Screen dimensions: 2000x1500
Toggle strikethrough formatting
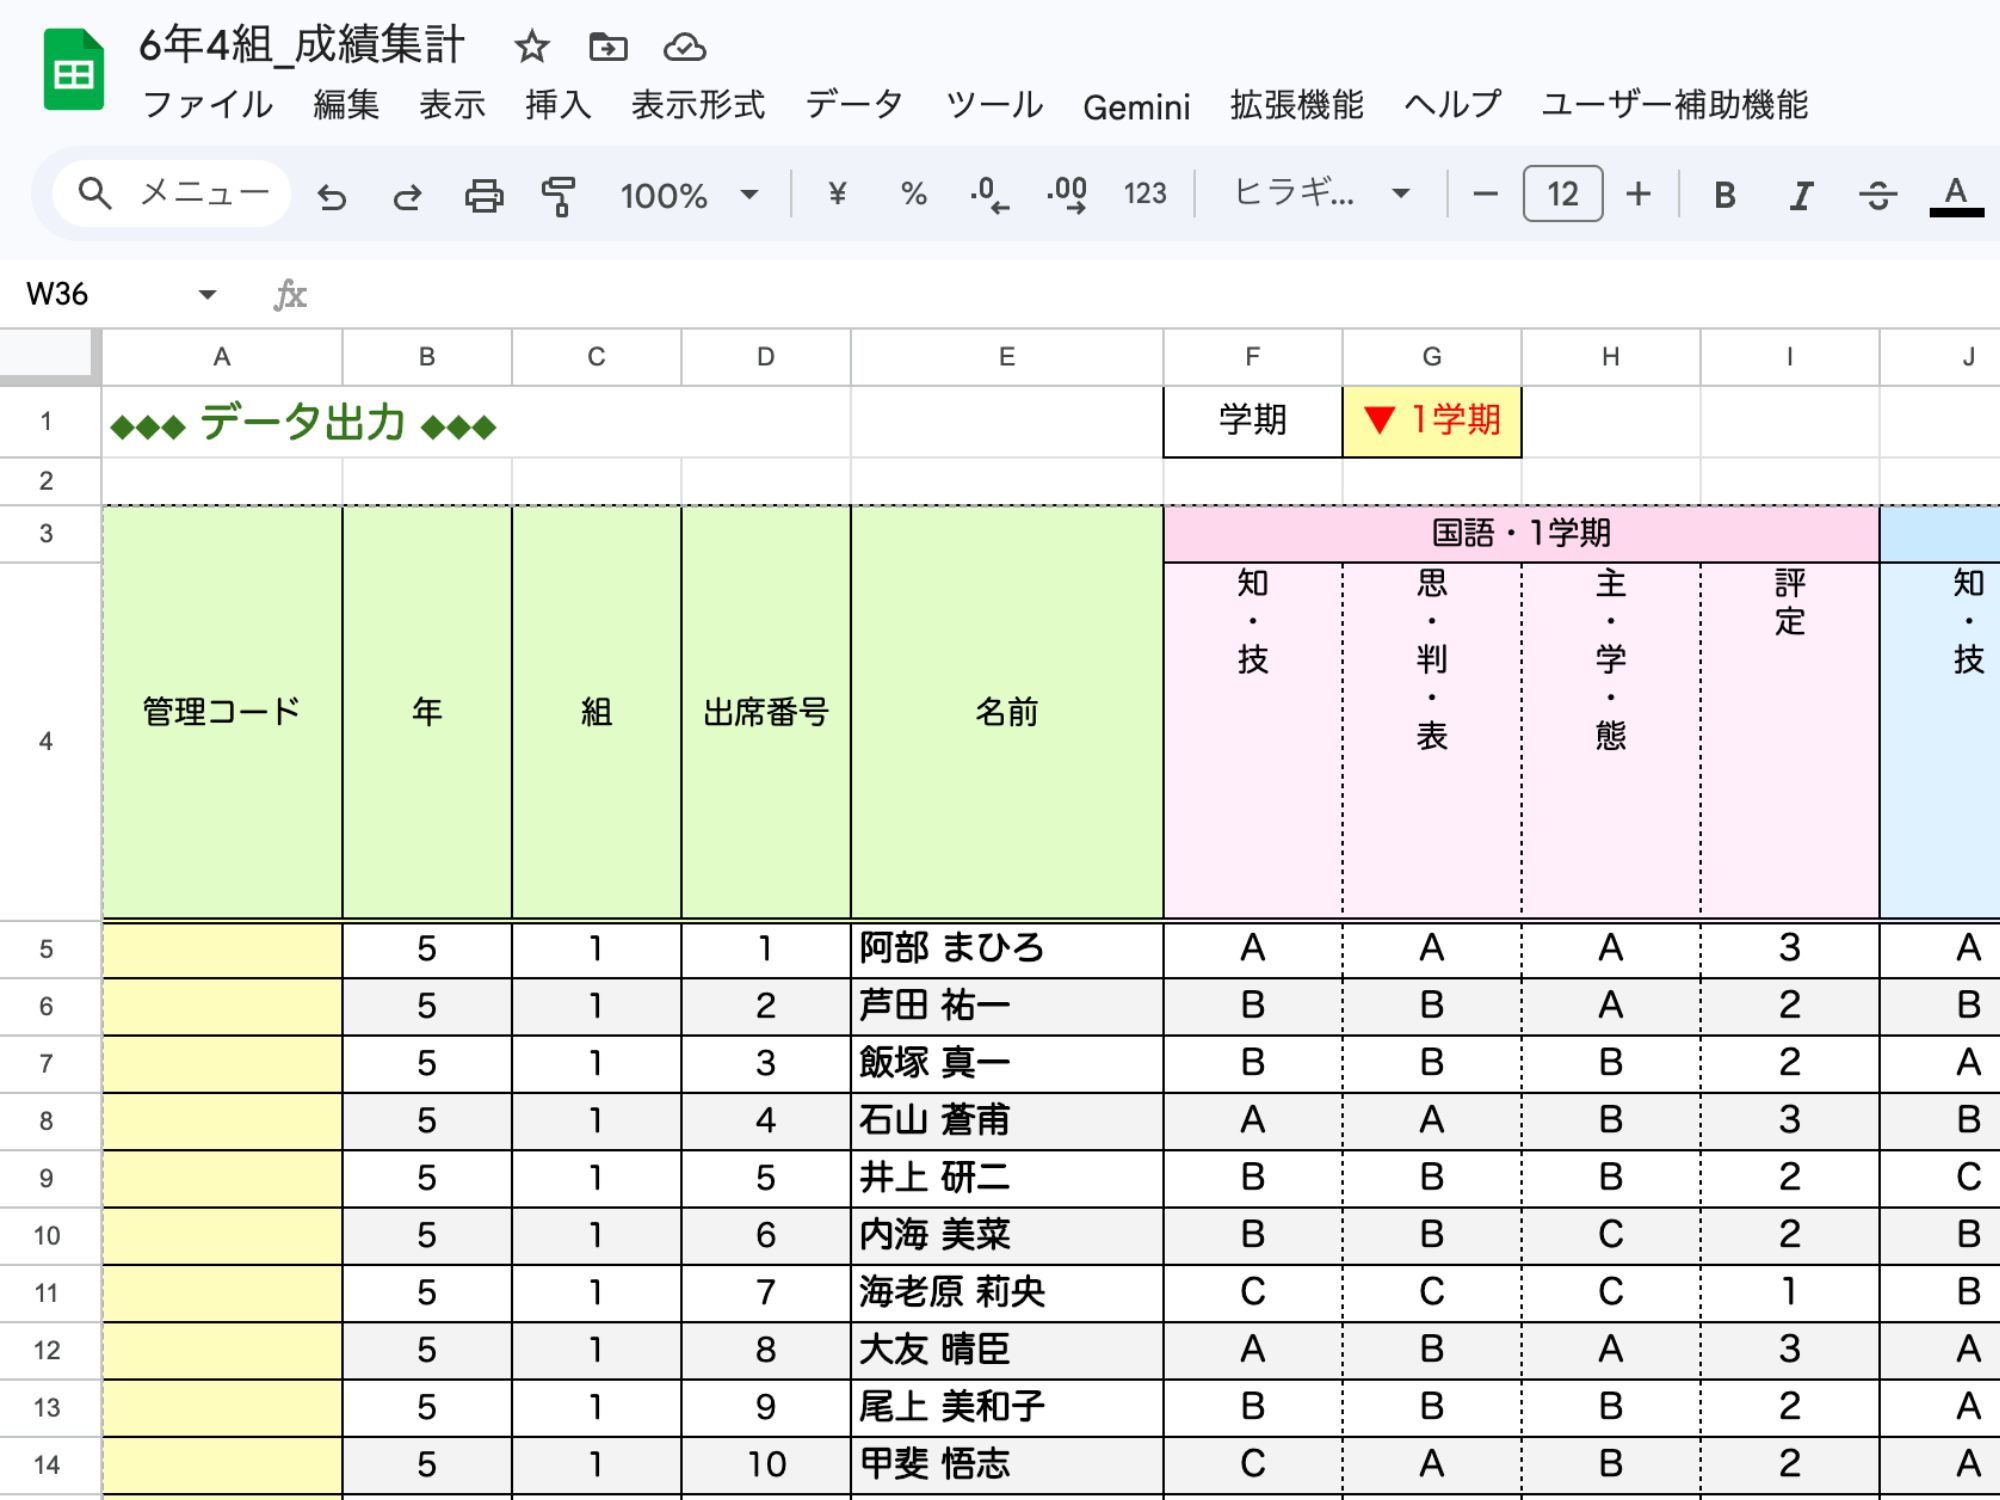click(x=1877, y=194)
